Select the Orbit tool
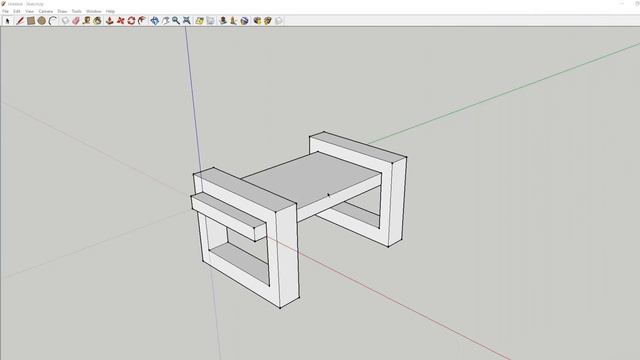Screen dimensions: 640x360 click(155, 20)
